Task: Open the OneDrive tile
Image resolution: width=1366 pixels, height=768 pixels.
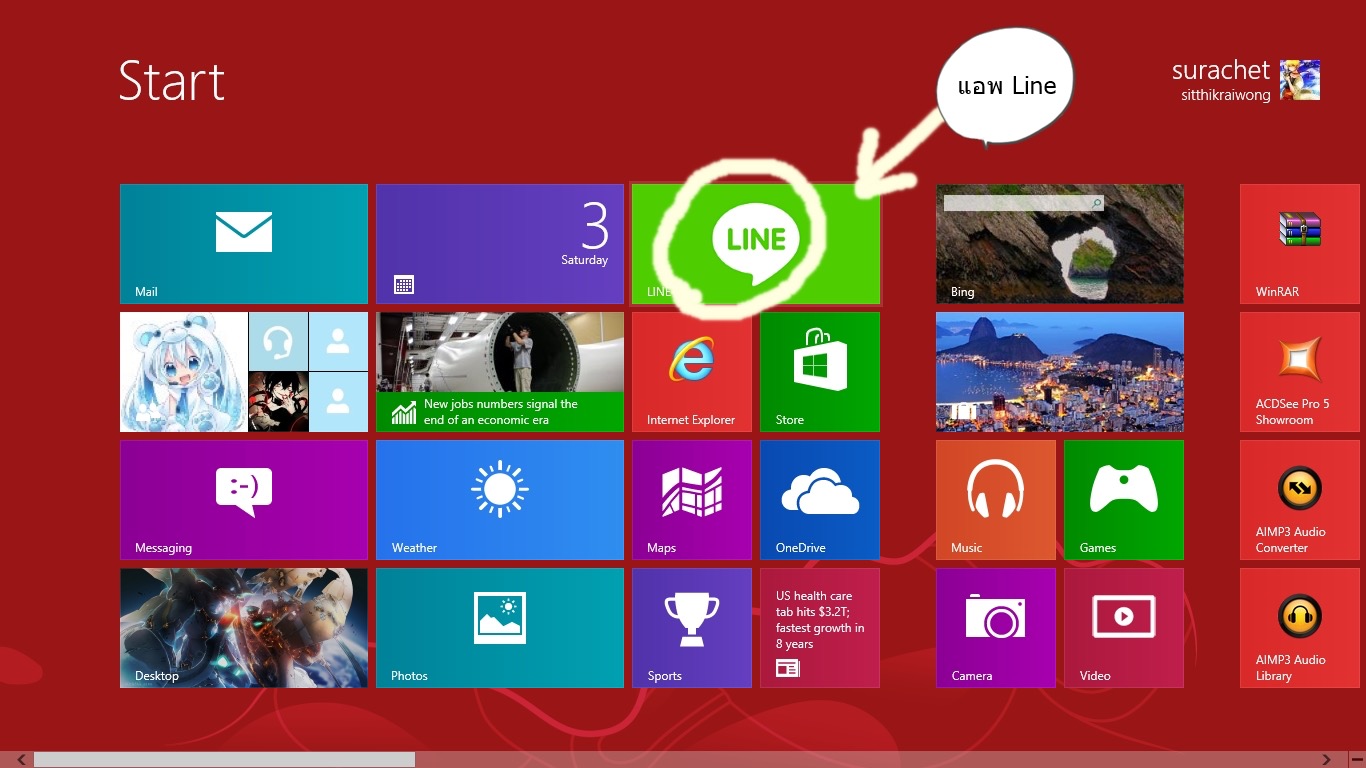Action: tap(820, 500)
